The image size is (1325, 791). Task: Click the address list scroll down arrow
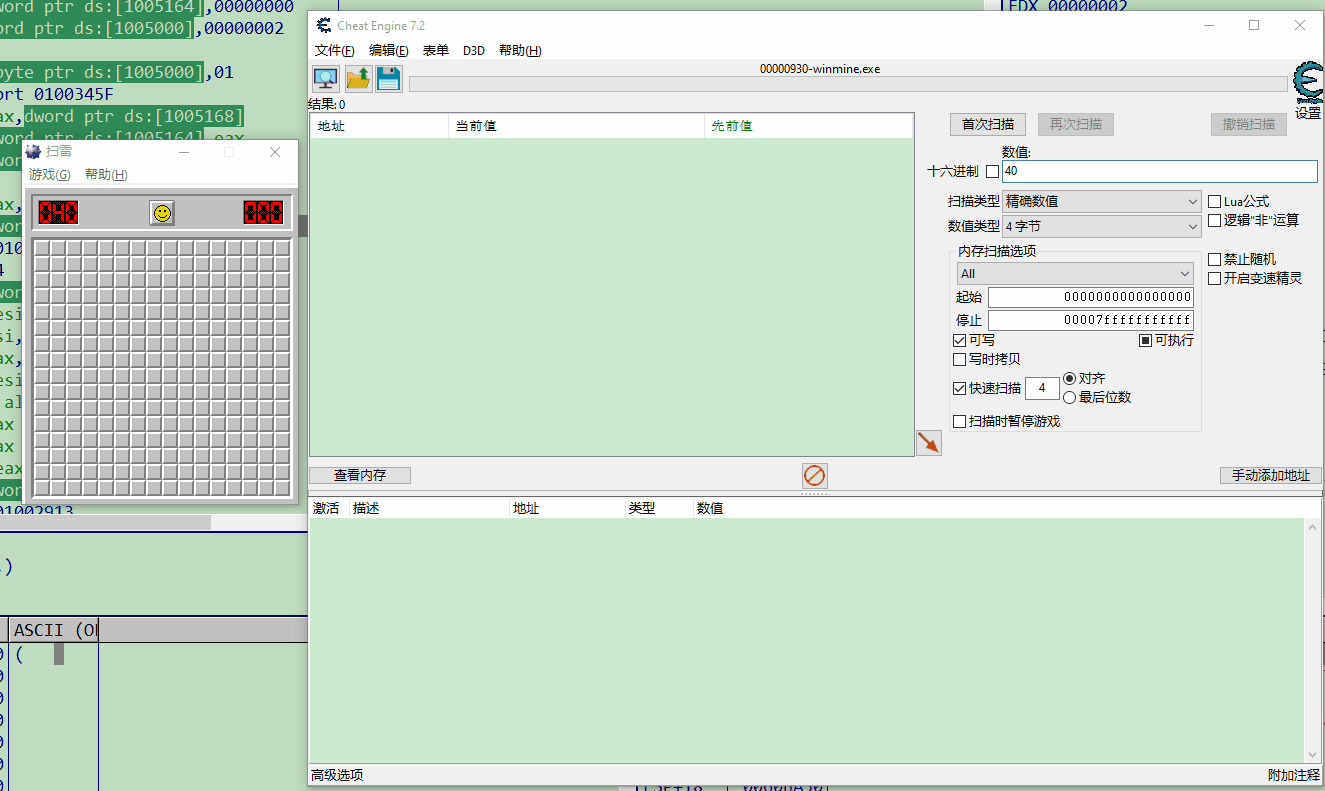[1313, 754]
